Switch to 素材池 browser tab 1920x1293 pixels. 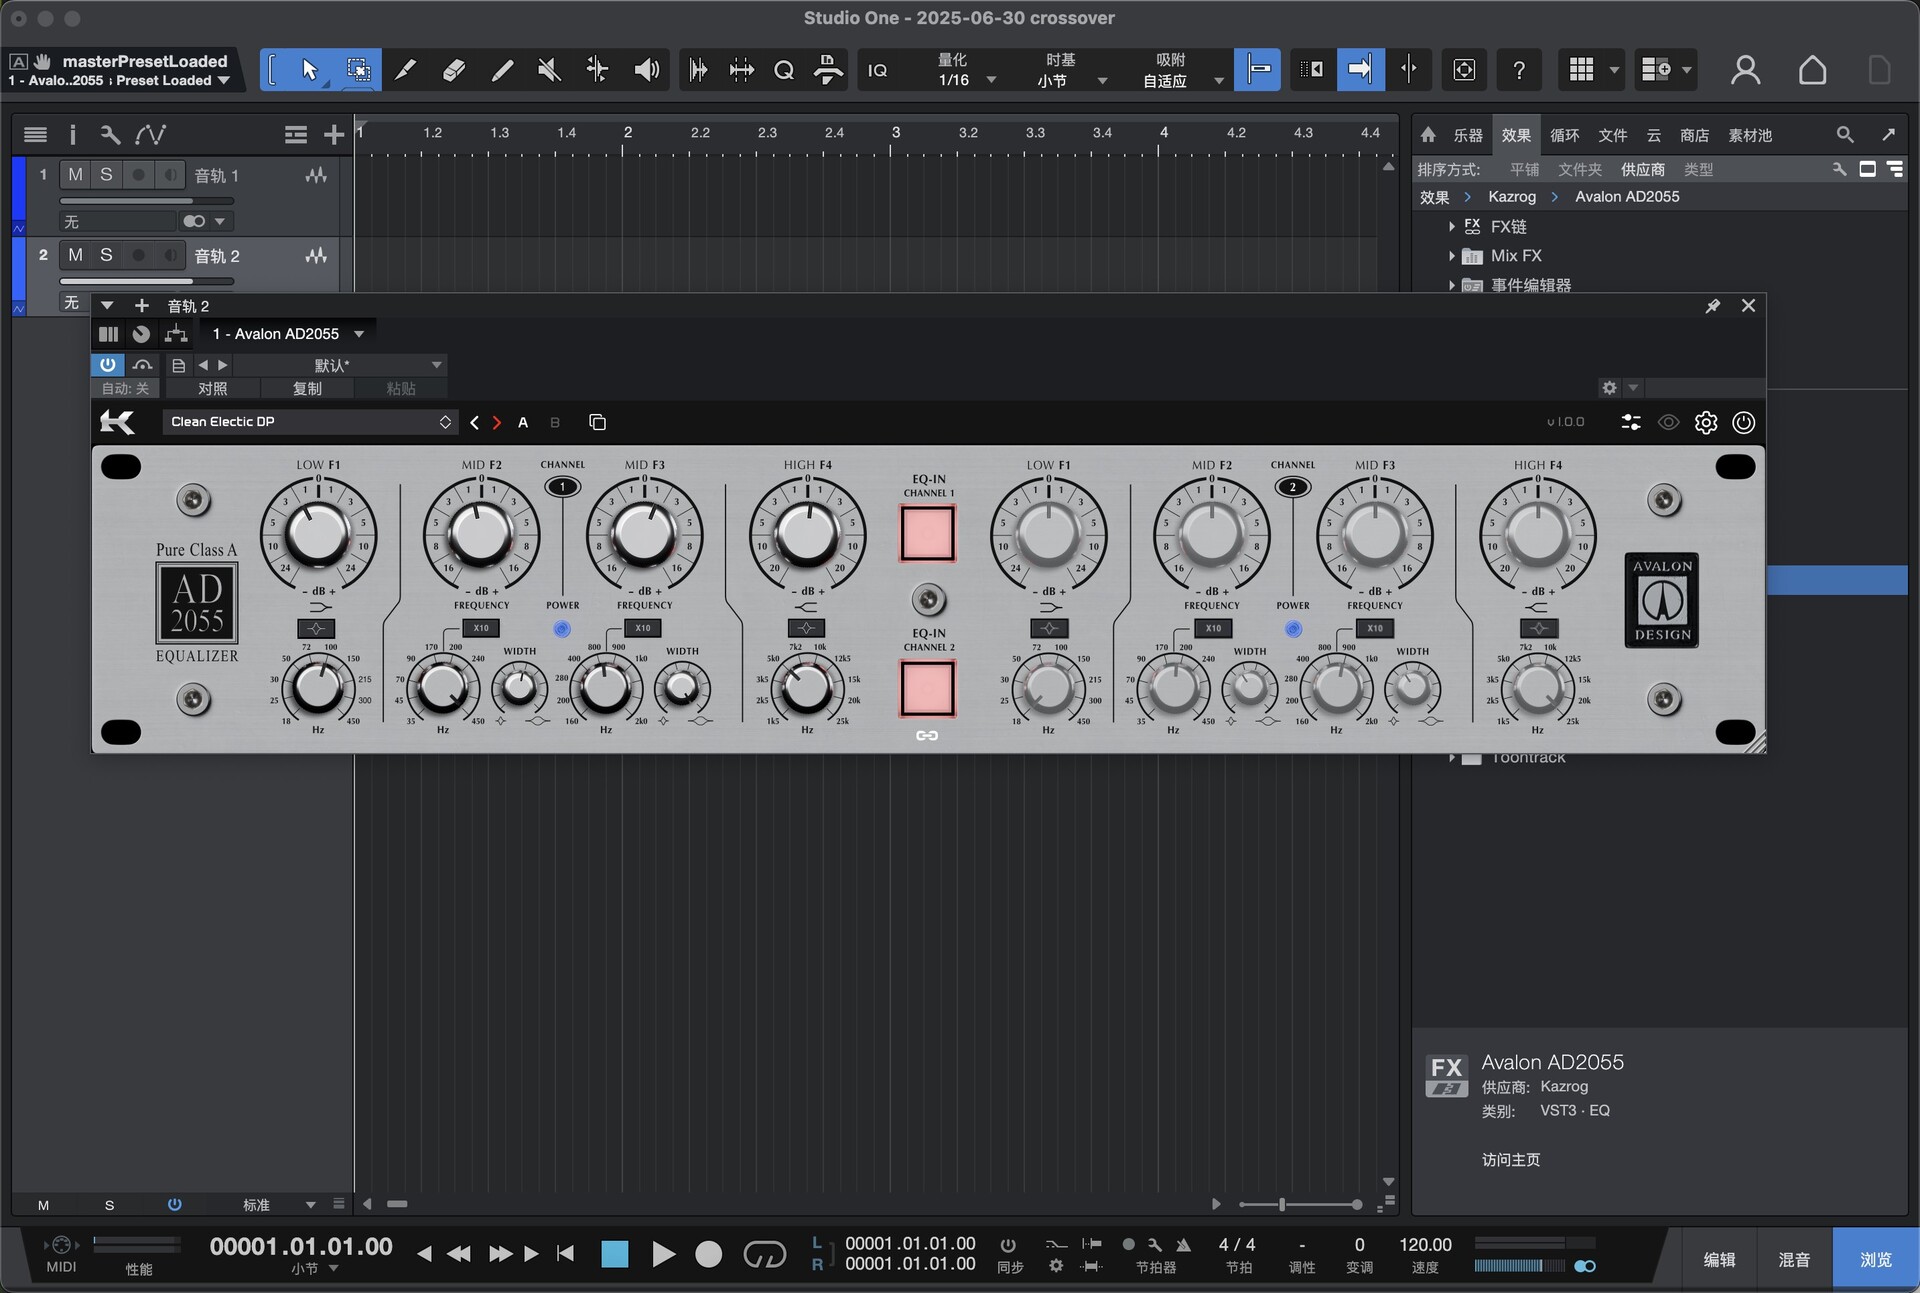coord(1750,135)
